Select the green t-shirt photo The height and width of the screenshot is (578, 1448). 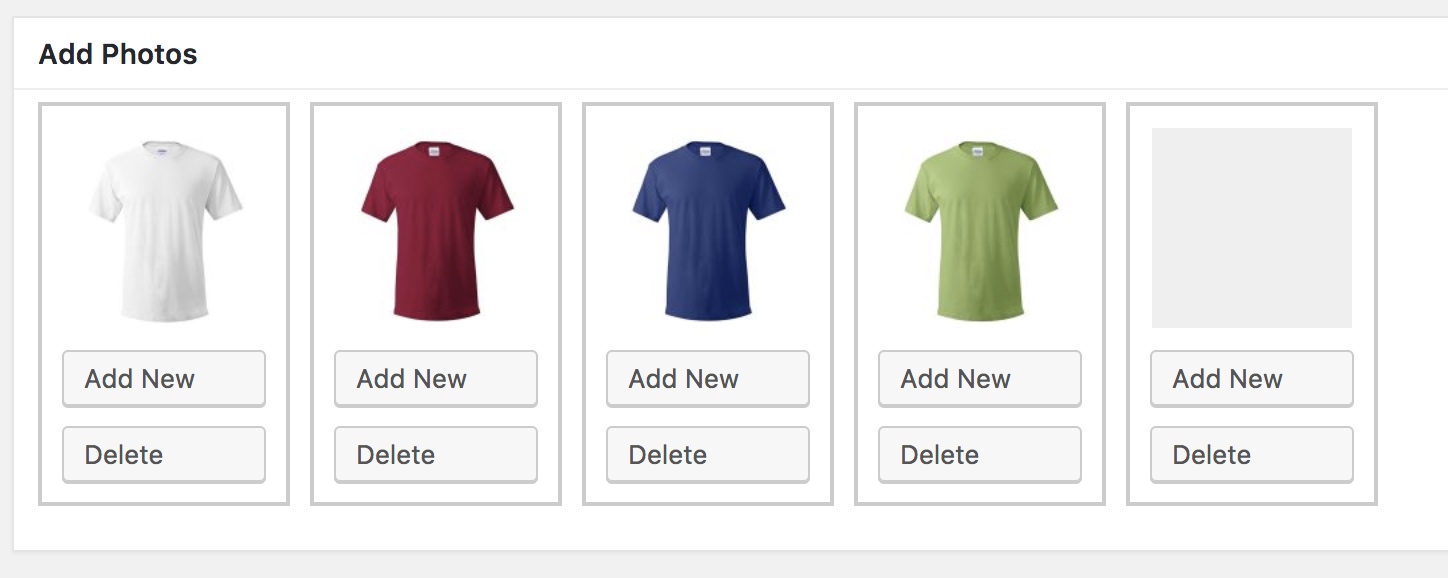coord(980,231)
